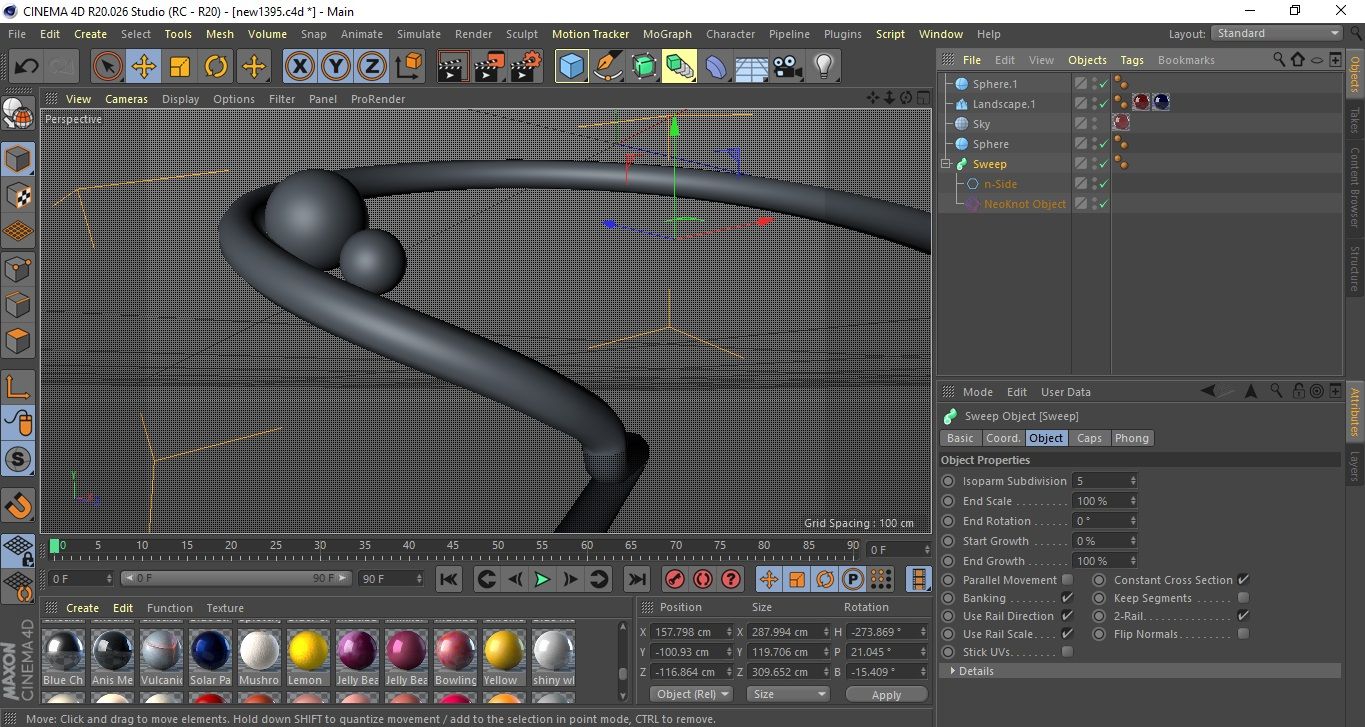Click the Apply button

886,694
